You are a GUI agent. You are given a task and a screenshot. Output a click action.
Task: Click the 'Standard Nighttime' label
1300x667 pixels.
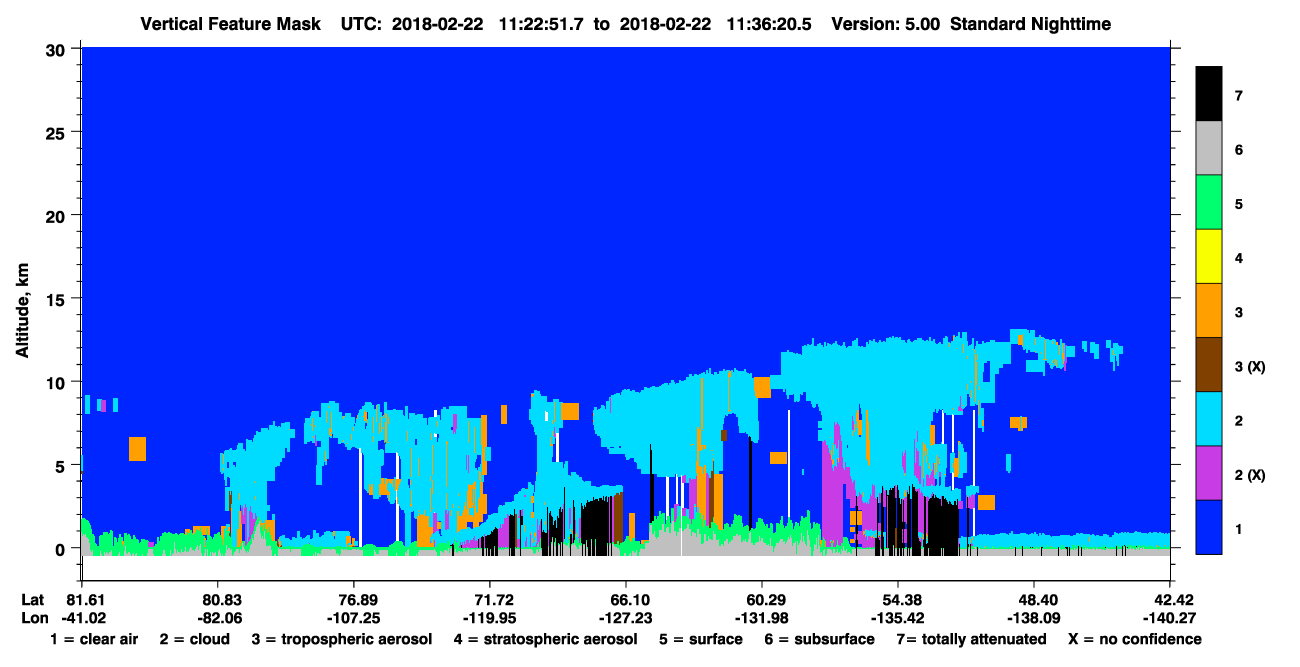[x=1029, y=23]
